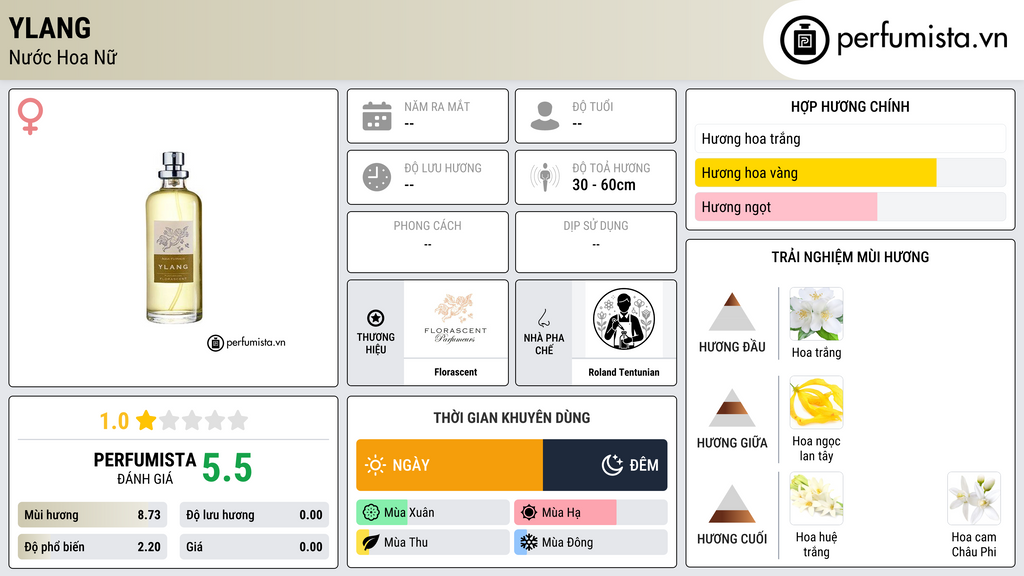Click the Độ lưu hương 0.00 score box
The image size is (1024, 576).
tap(254, 515)
